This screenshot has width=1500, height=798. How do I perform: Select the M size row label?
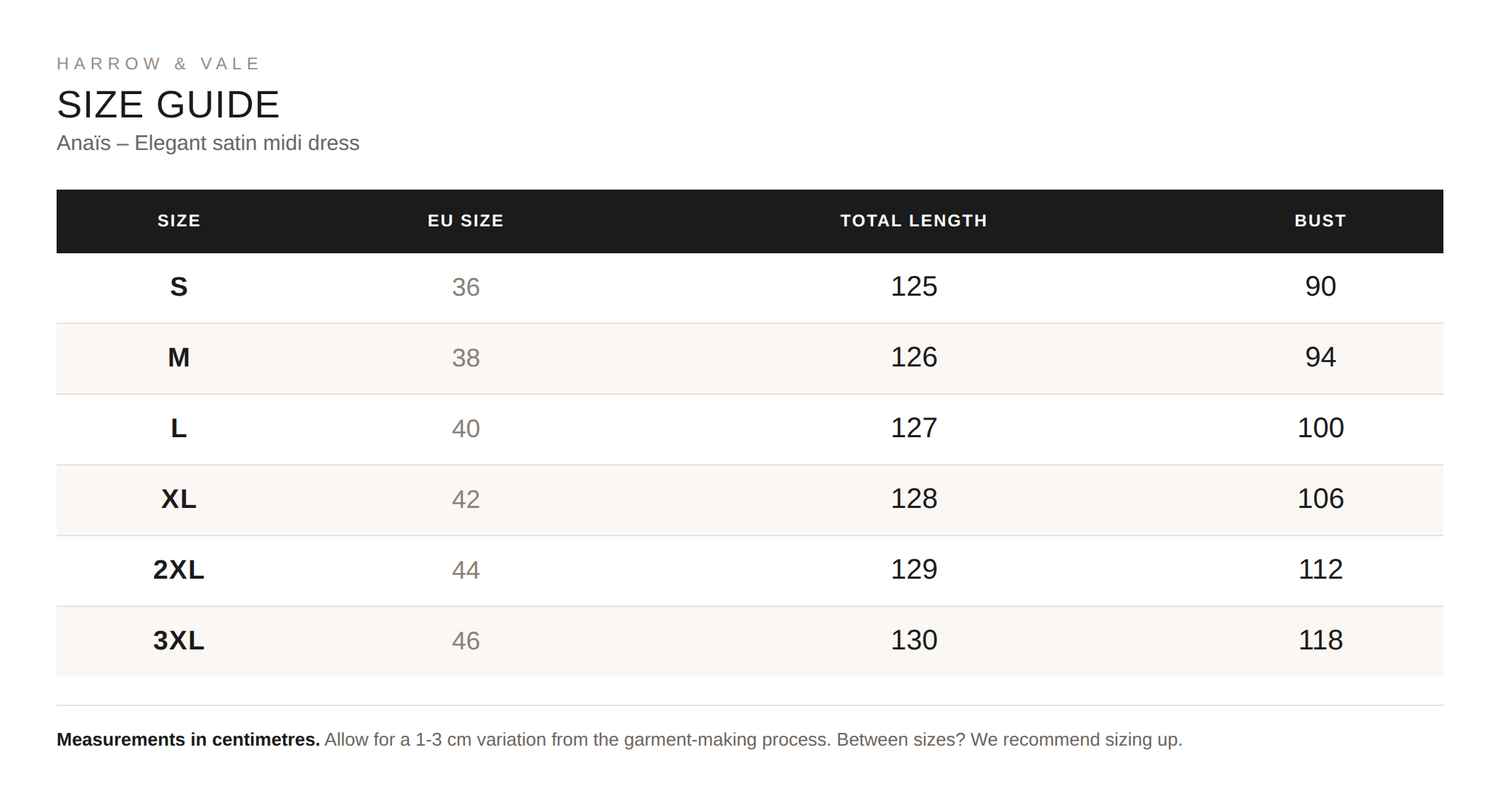pyautogui.click(x=179, y=358)
